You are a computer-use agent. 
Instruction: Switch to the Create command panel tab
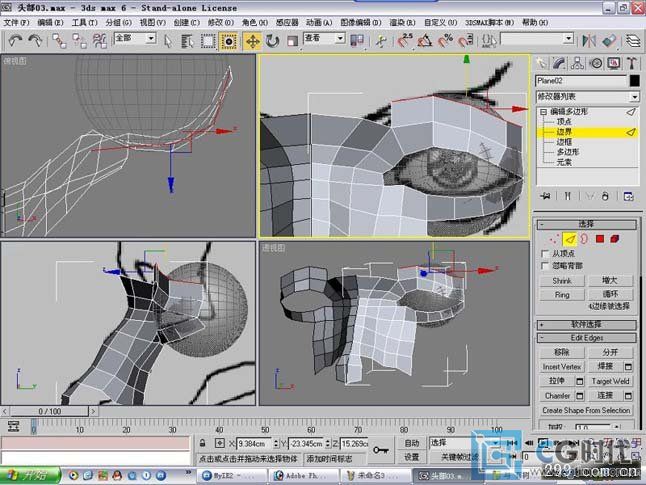coord(541,63)
